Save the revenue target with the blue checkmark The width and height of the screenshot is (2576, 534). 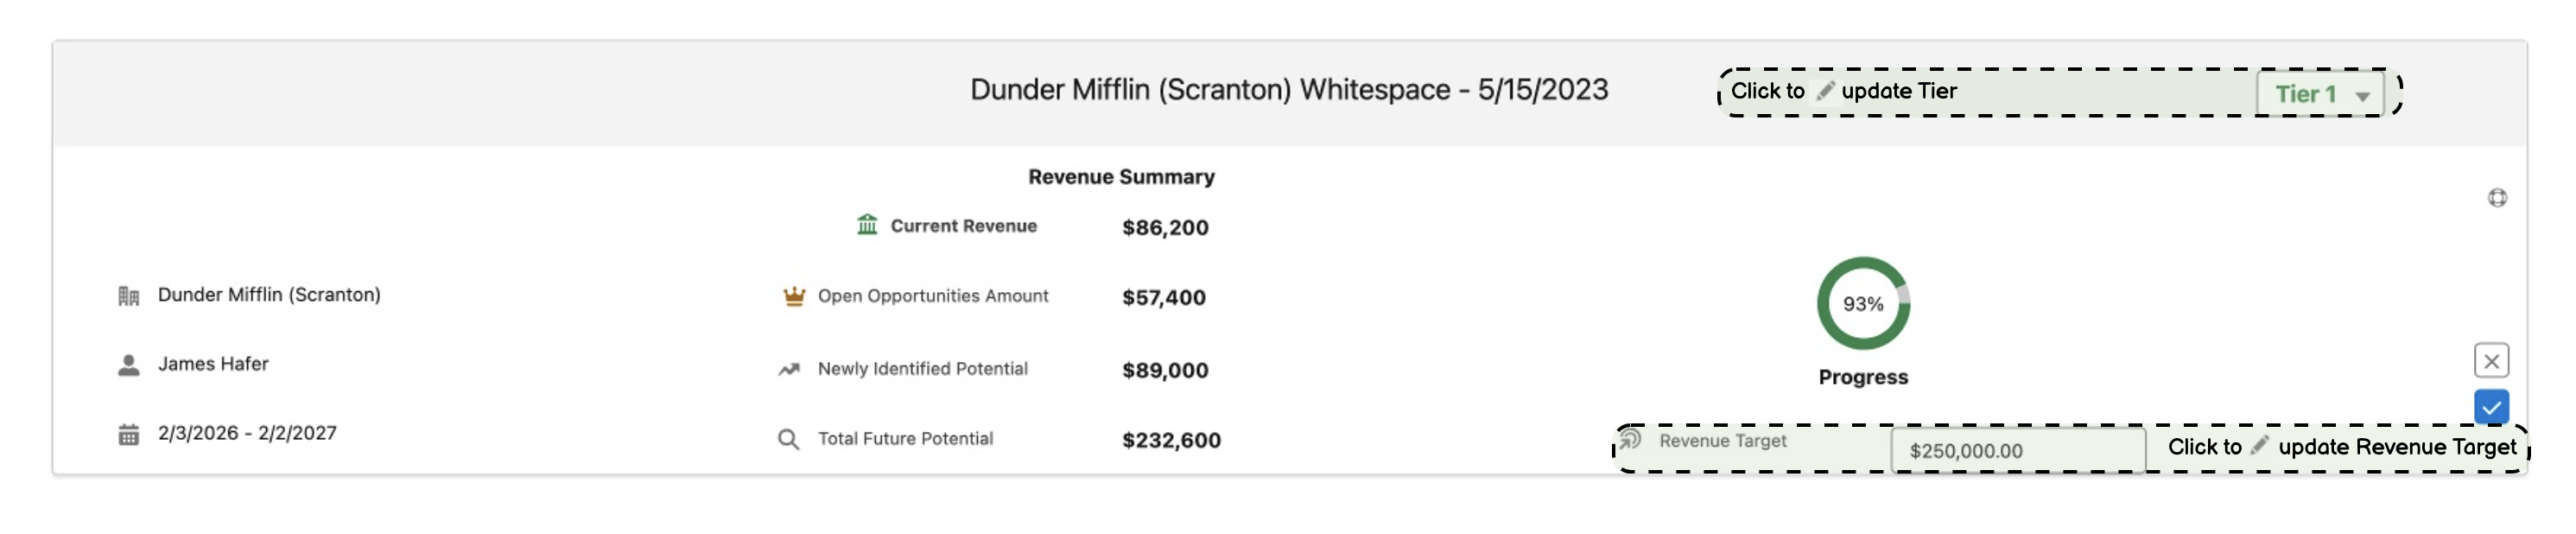[2491, 407]
